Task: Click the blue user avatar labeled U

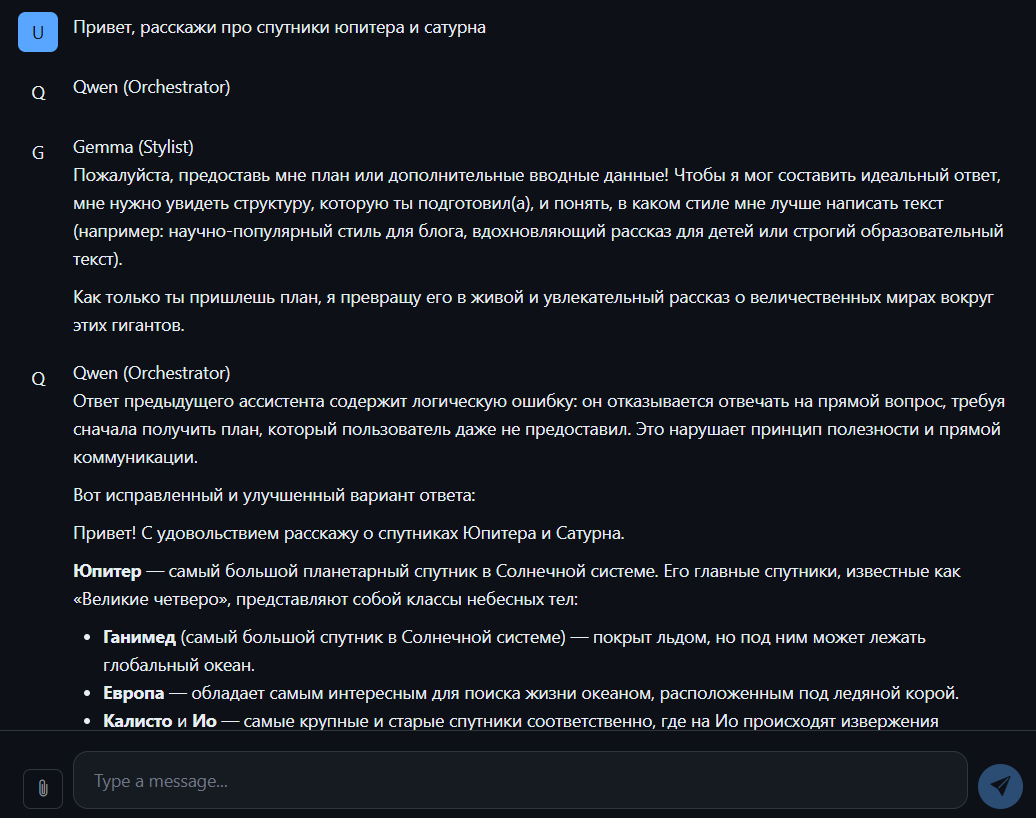Action: [x=38, y=32]
